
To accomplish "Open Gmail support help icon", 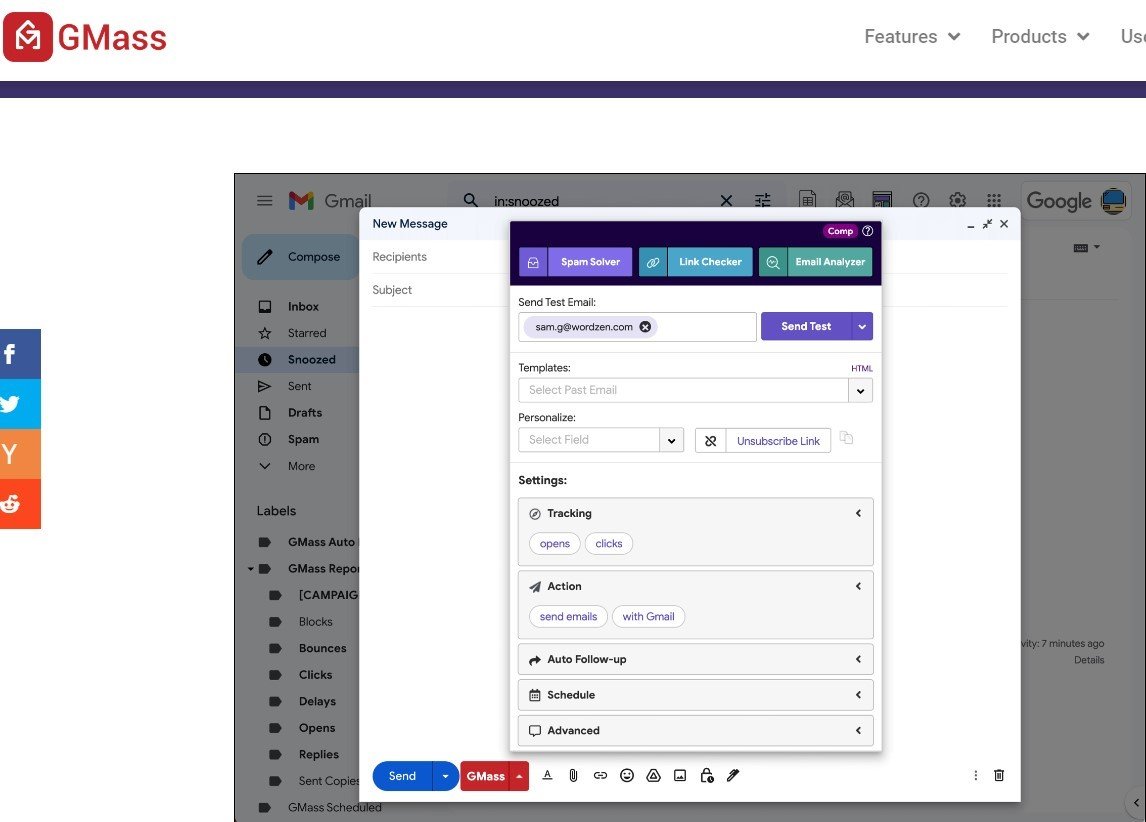I will coord(921,200).
